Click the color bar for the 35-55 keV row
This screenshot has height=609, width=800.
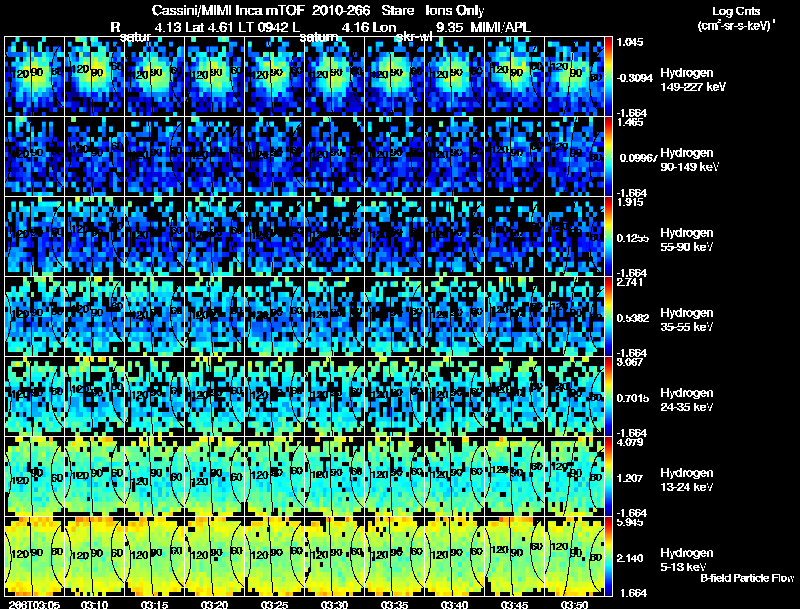point(608,317)
